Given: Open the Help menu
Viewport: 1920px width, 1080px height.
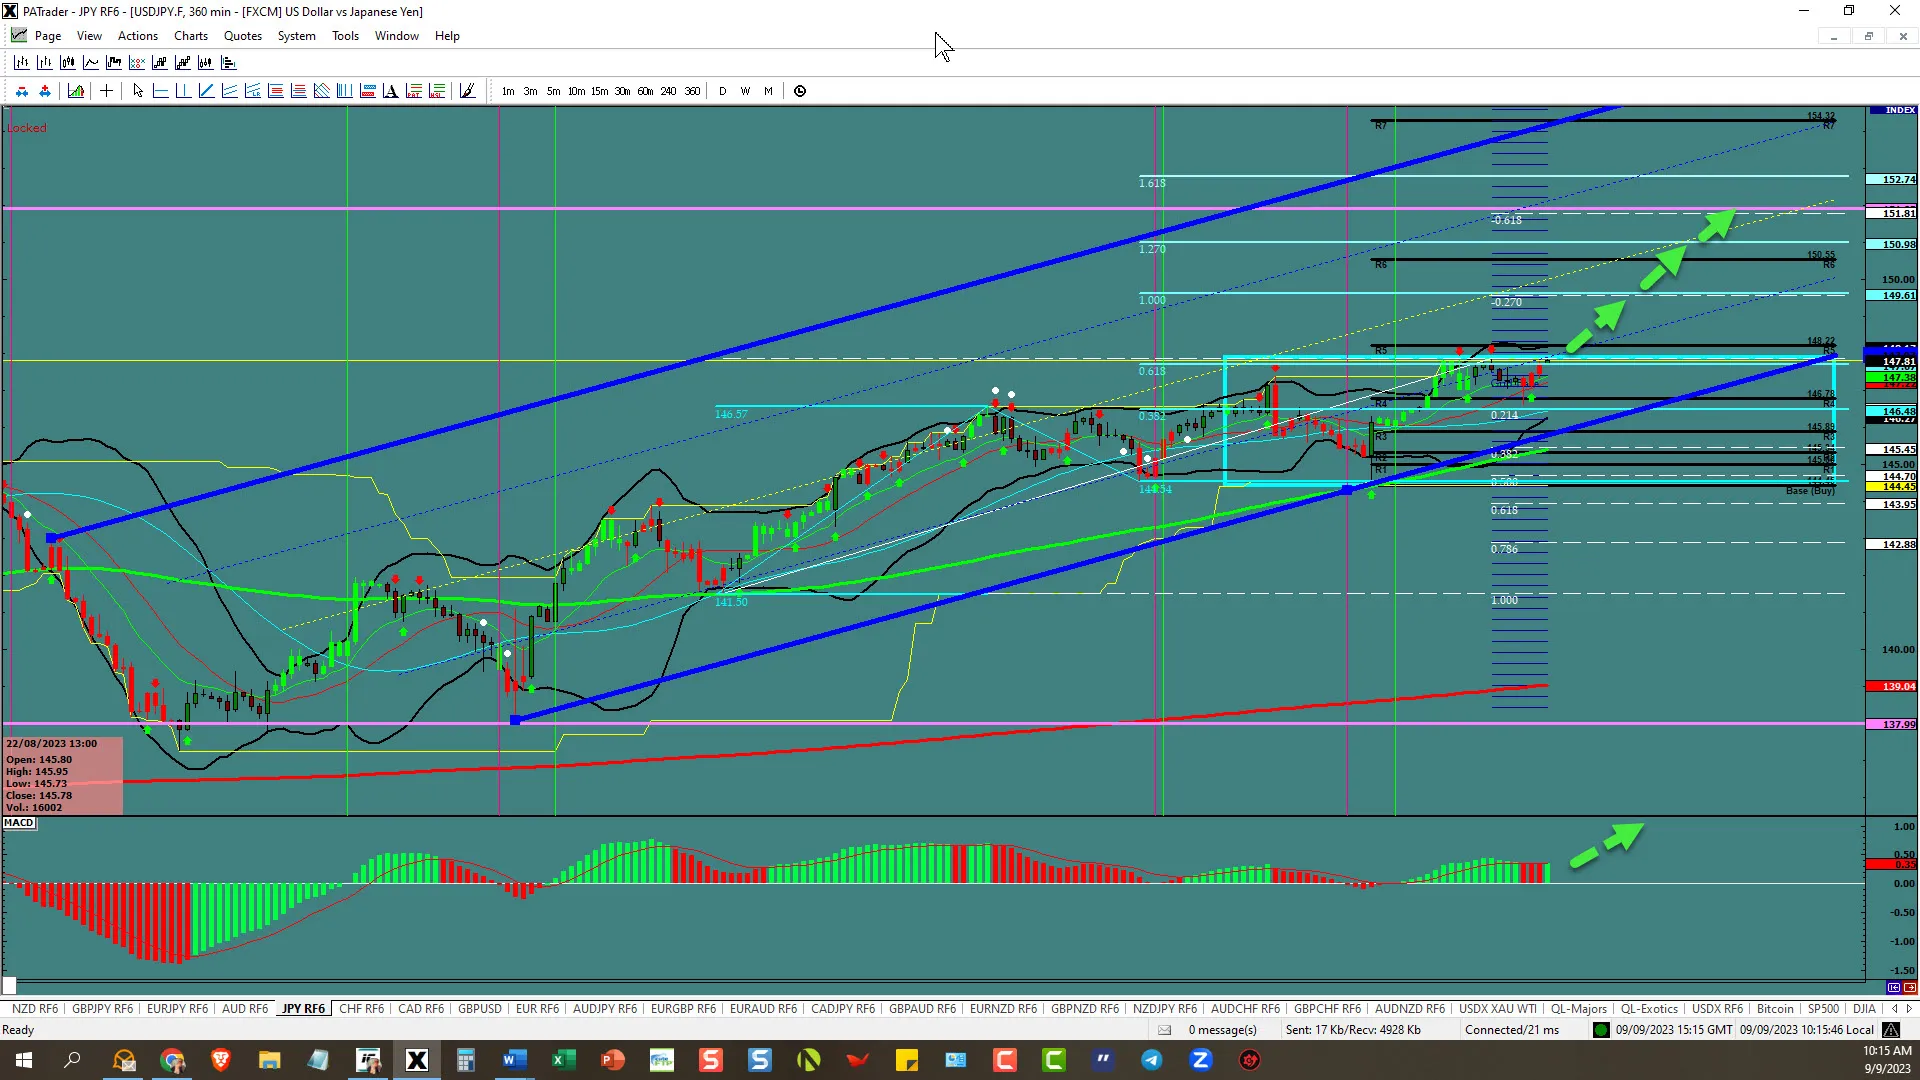Looking at the screenshot, I should coord(447,36).
